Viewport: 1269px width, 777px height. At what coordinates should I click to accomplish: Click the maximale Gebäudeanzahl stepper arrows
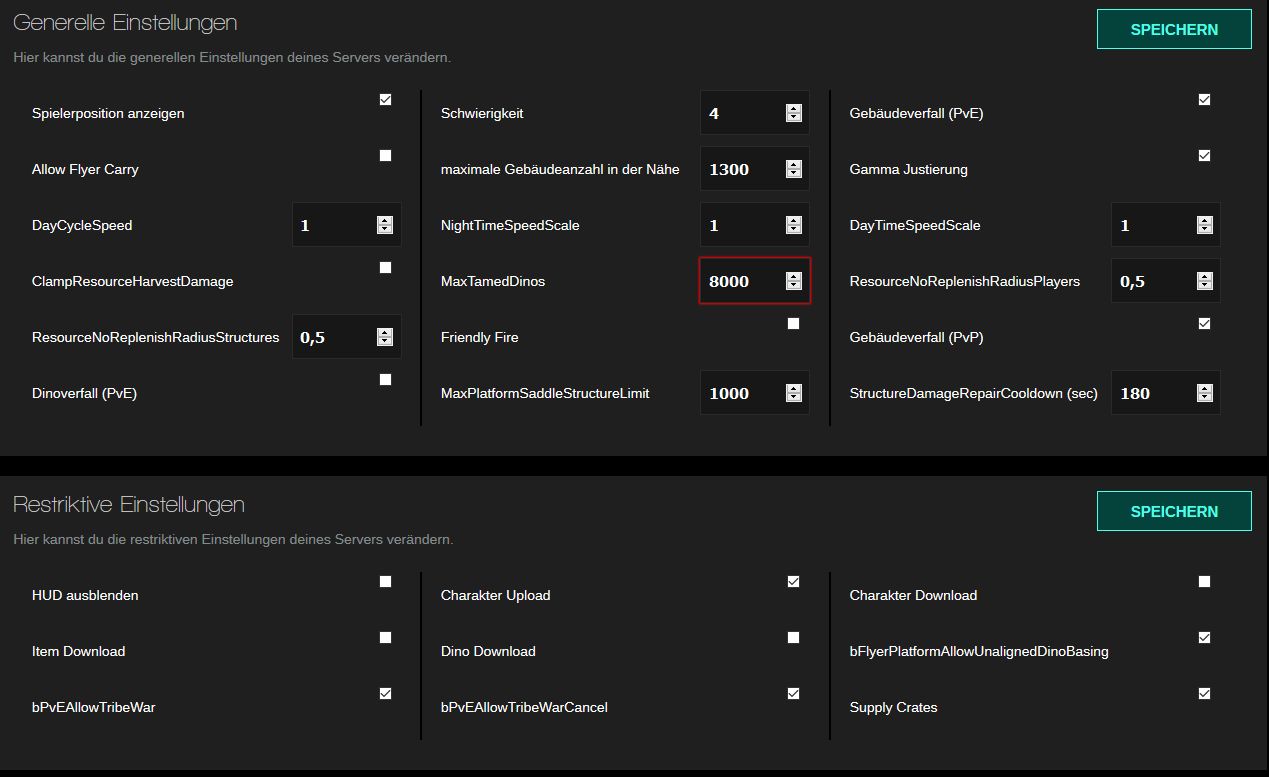coord(794,169)
